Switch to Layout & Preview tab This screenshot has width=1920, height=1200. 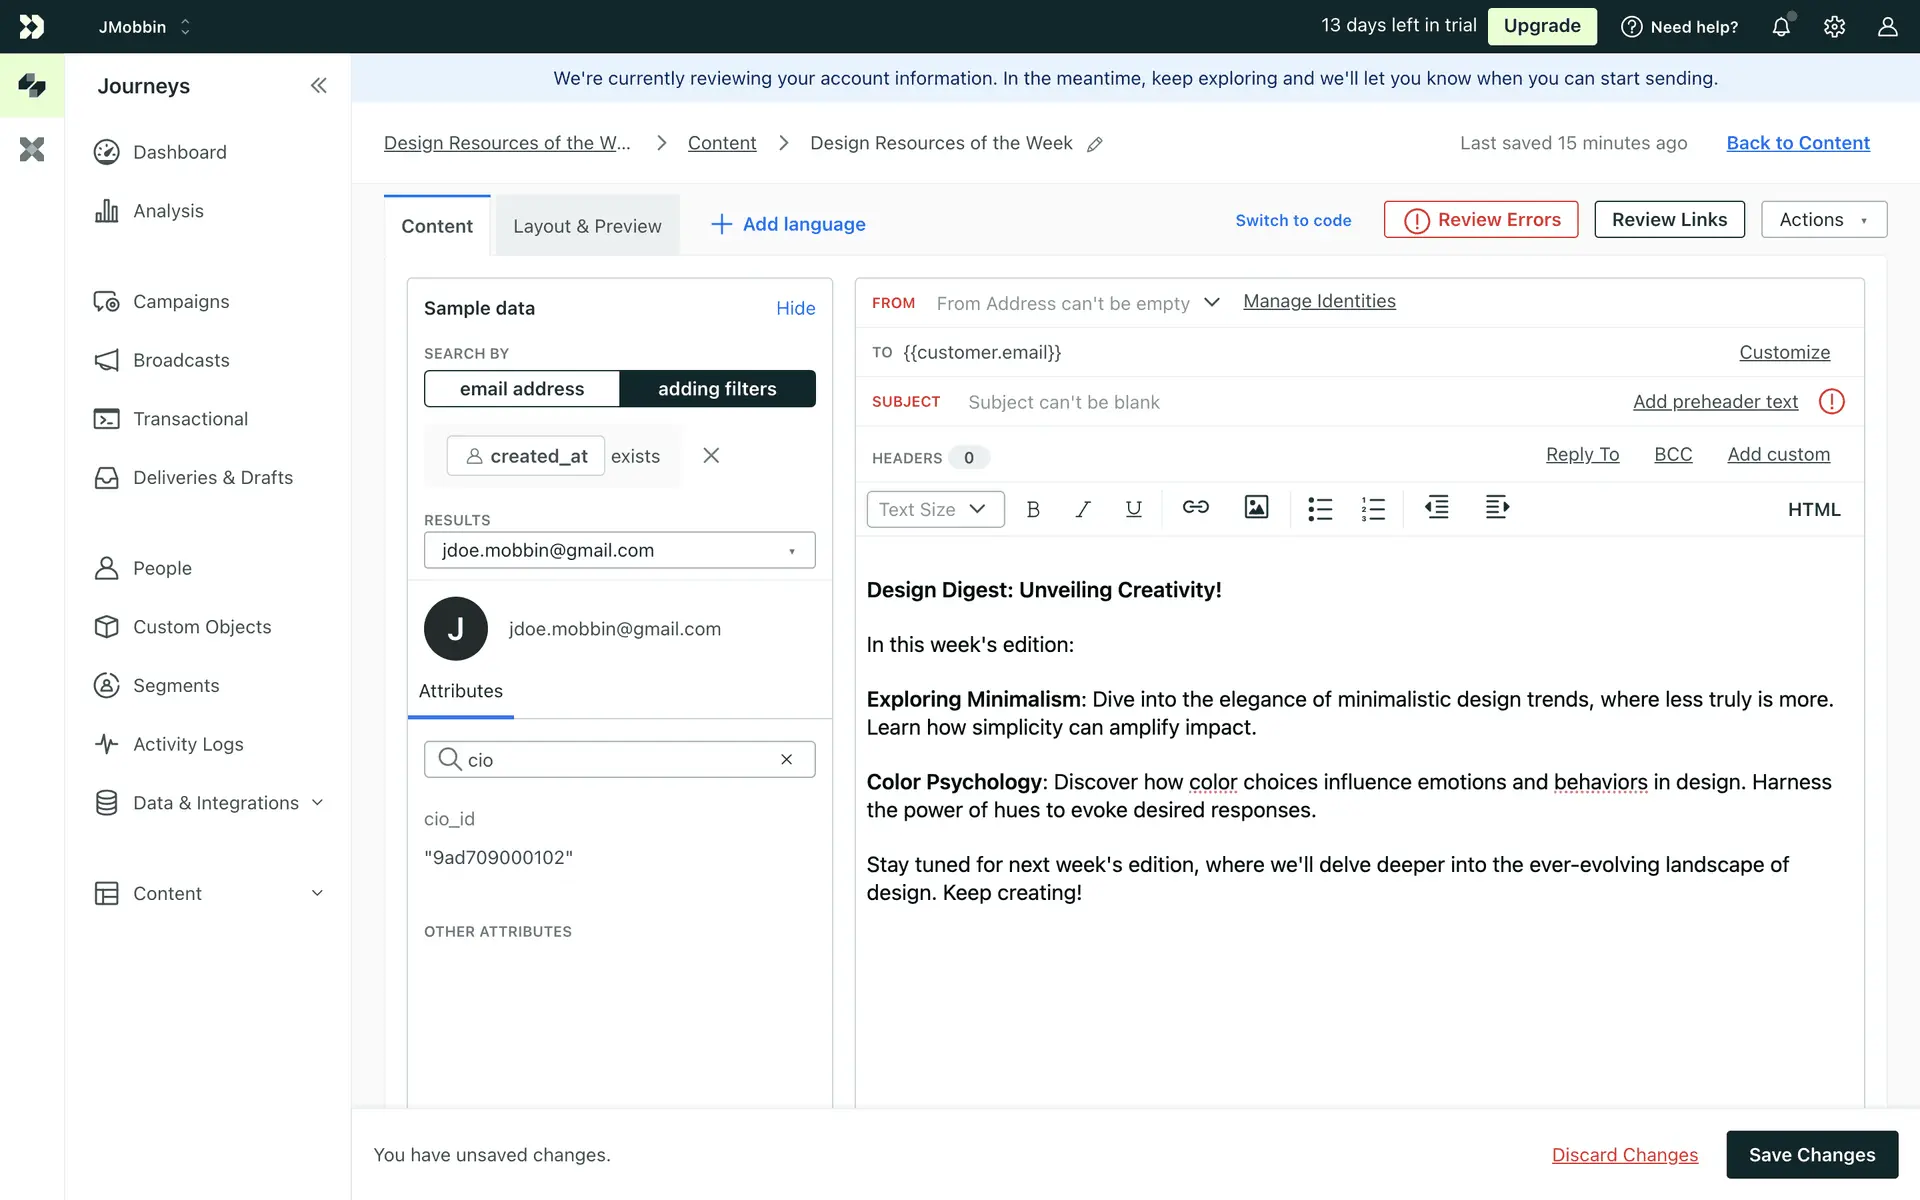tap(587, 226)
